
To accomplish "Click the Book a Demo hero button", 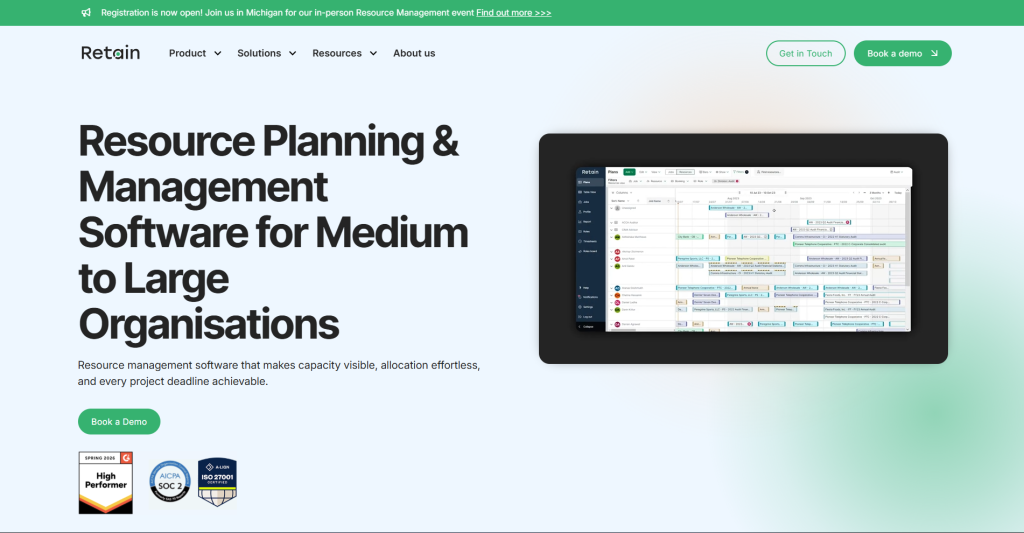I will [x=119, y=421].
